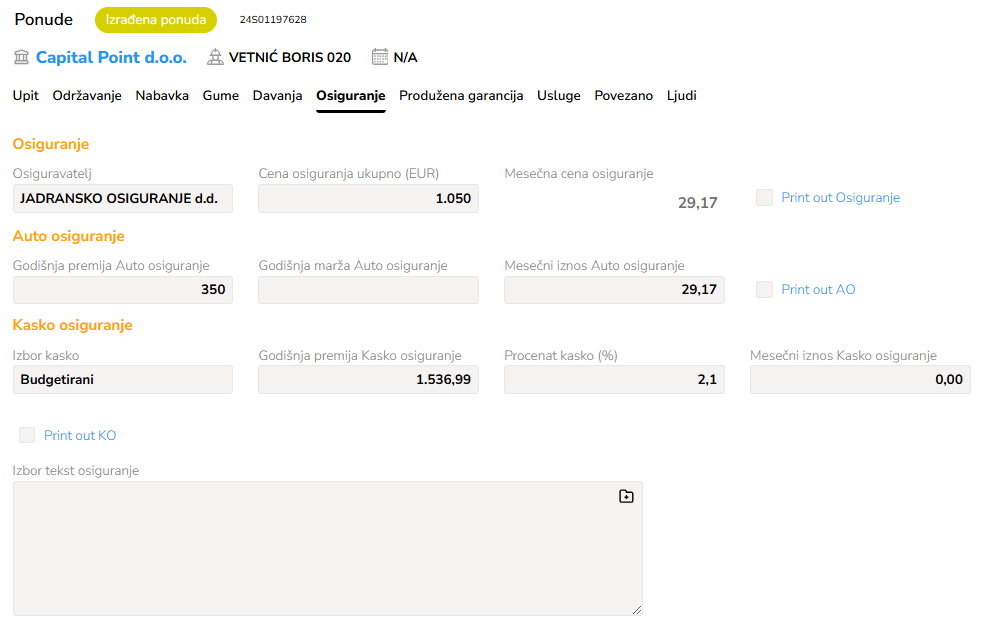Viewport: 987px width, 627px height.
Task: Enable the Print out Osiguranje checkbox
Action: 765,198
